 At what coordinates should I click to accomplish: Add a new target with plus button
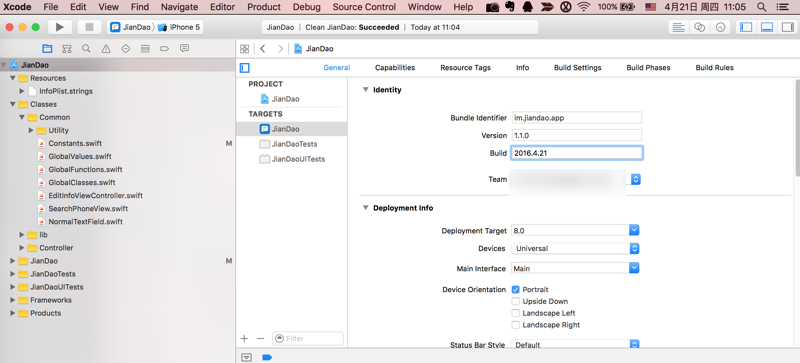(244, 338)
